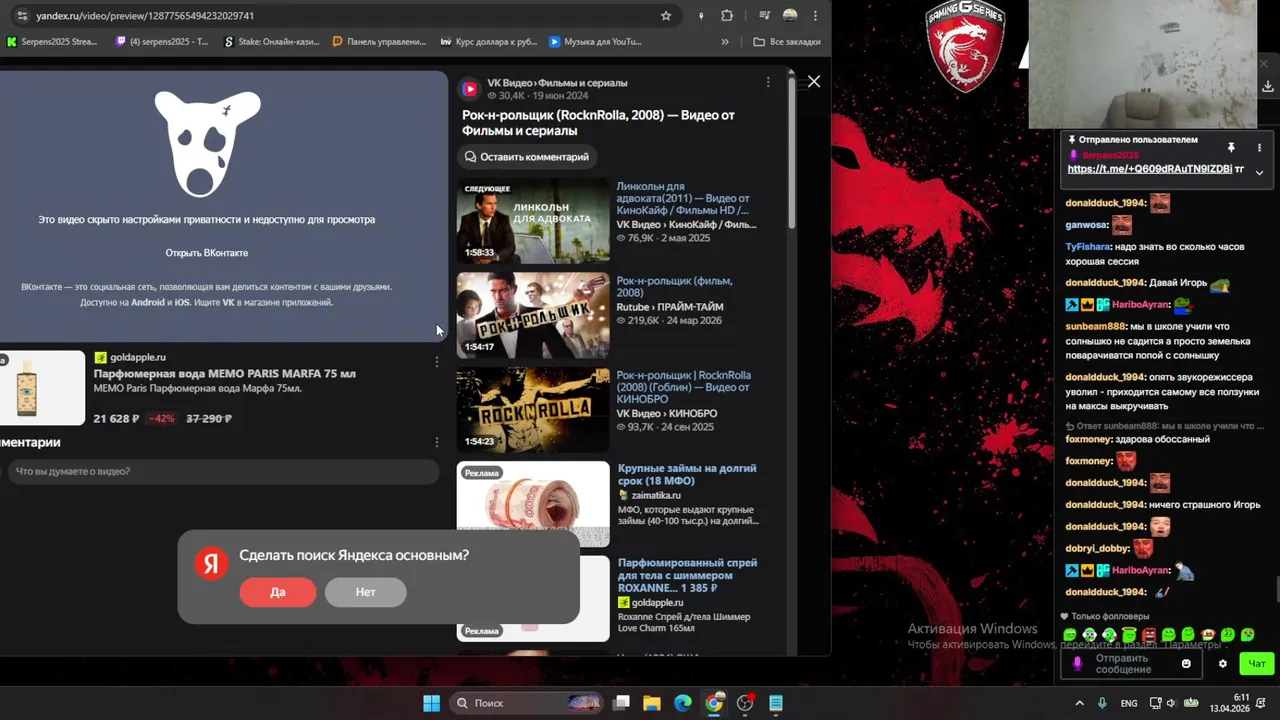Open the Все закладки folder

point(787,42)
